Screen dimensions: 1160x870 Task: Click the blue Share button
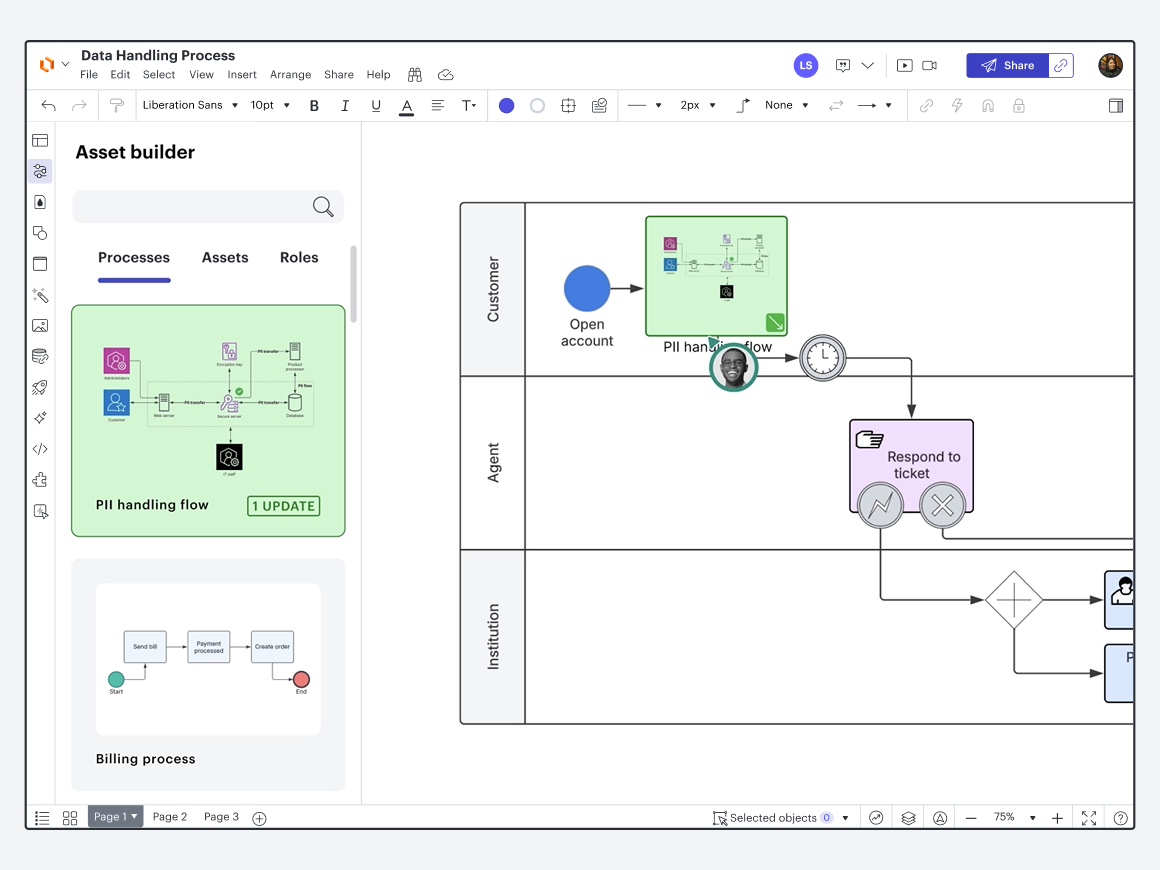point(1008,65)
